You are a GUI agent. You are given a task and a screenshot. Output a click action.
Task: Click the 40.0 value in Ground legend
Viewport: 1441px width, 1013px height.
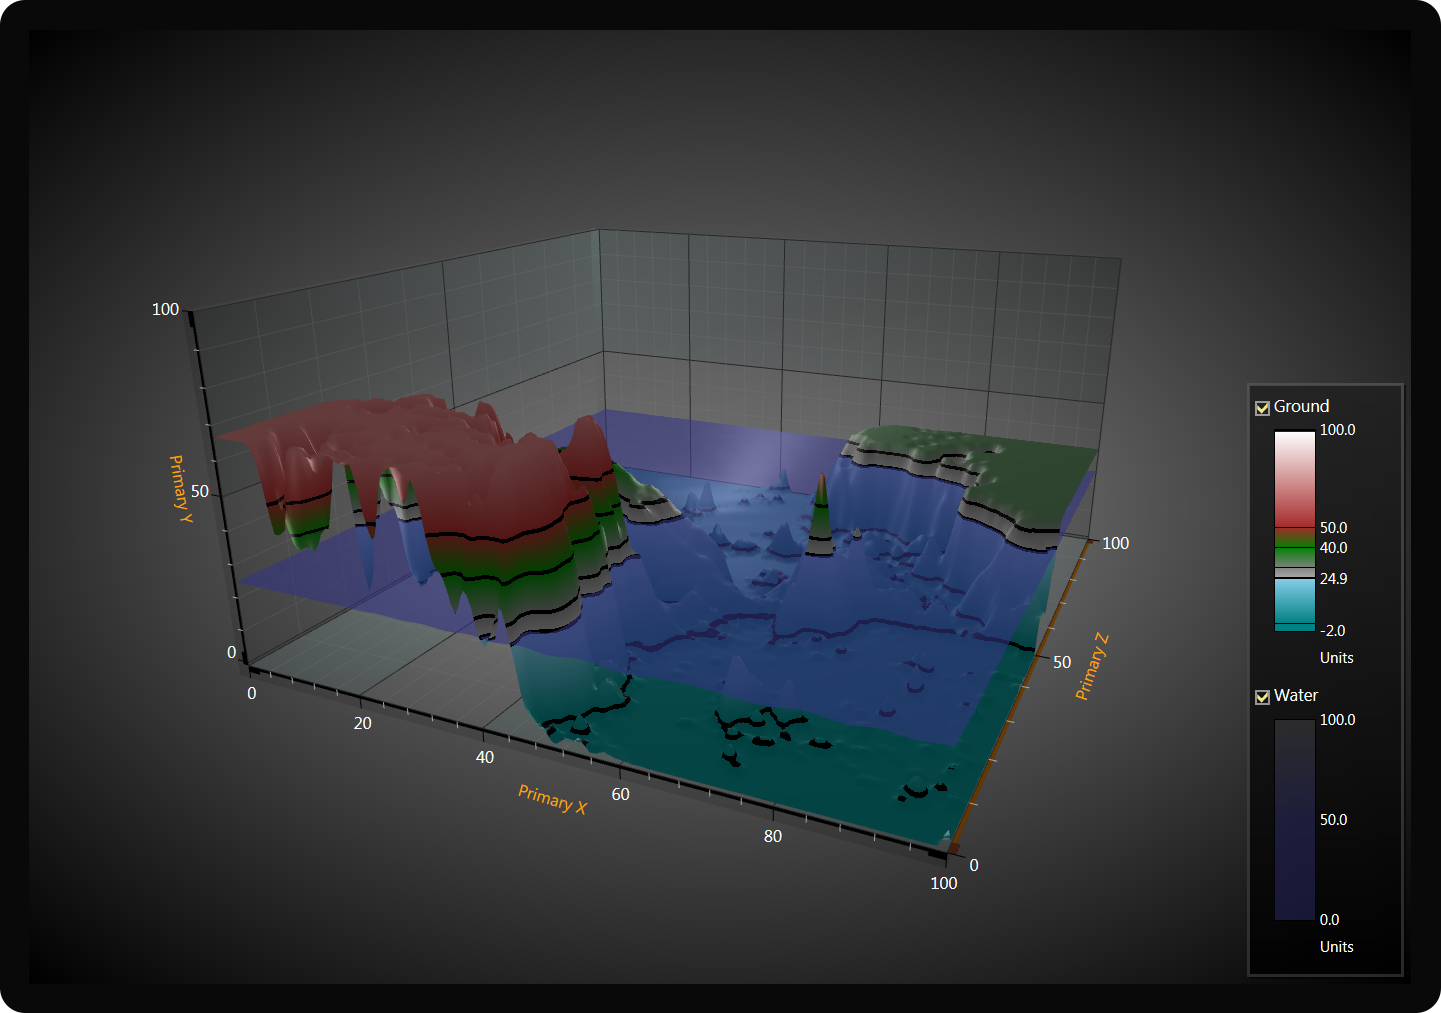coord(1333,548)
